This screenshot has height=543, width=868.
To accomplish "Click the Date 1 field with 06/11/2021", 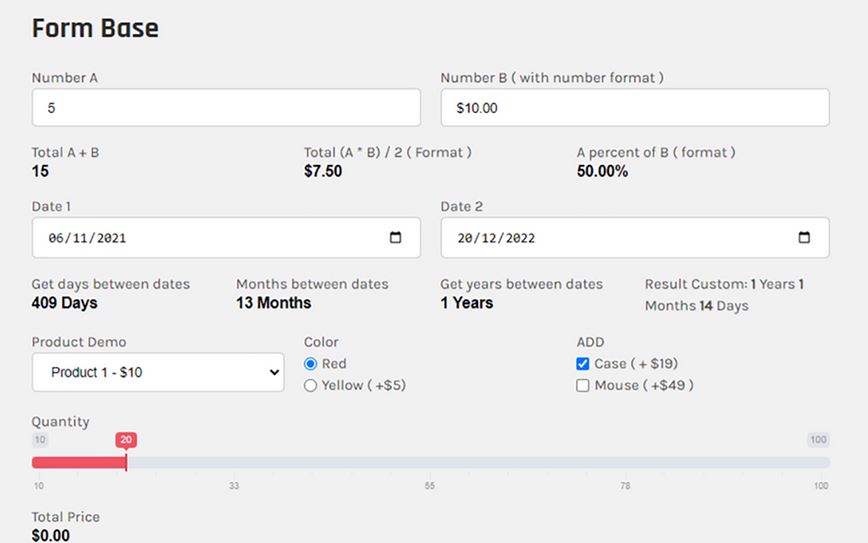I will click(226, 237).
